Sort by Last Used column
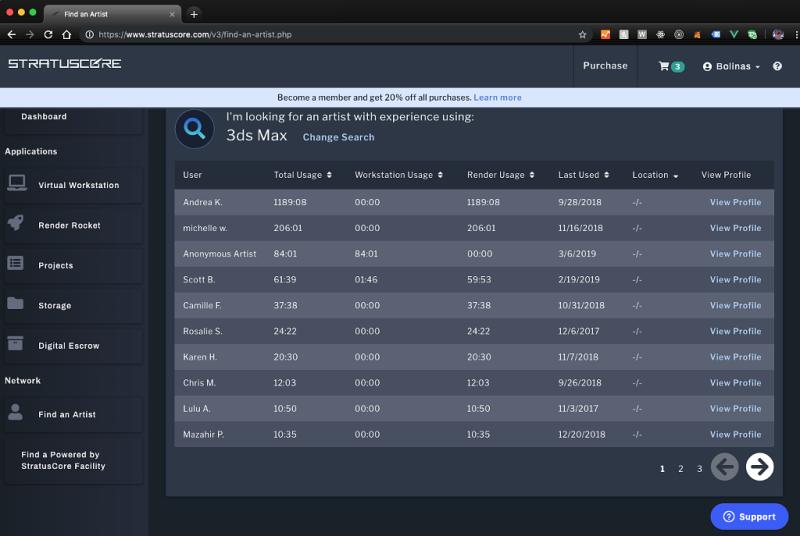The width and height of the screenshot is (800, 536). click(583, 175)
